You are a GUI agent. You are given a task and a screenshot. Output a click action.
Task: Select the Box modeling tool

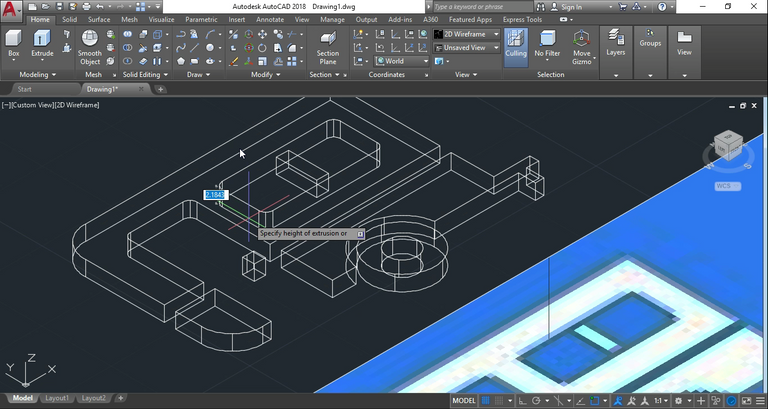[x=14, y=44]
